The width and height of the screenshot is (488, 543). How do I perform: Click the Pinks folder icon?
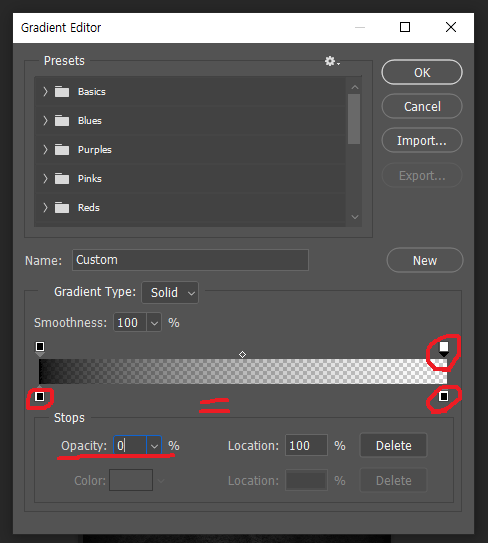(62, 179)
